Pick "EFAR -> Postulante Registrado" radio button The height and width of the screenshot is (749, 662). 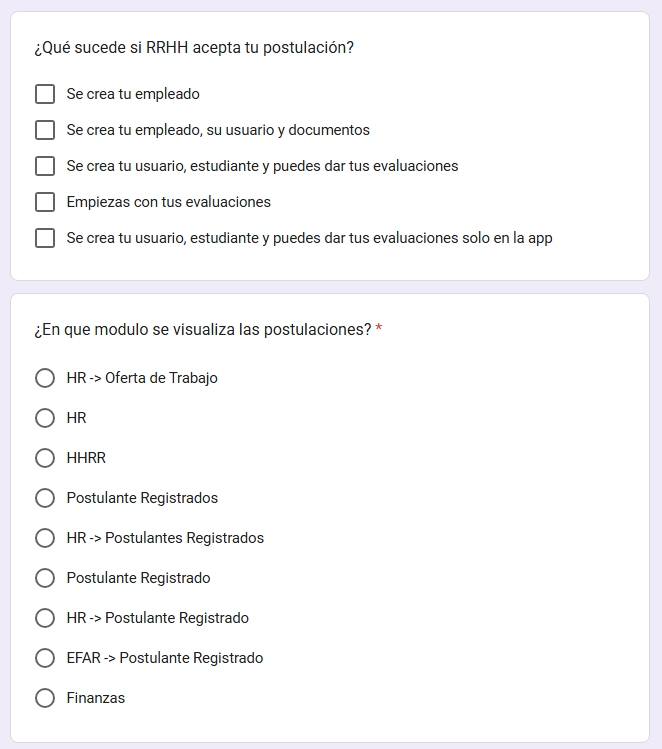coord(45,658)
